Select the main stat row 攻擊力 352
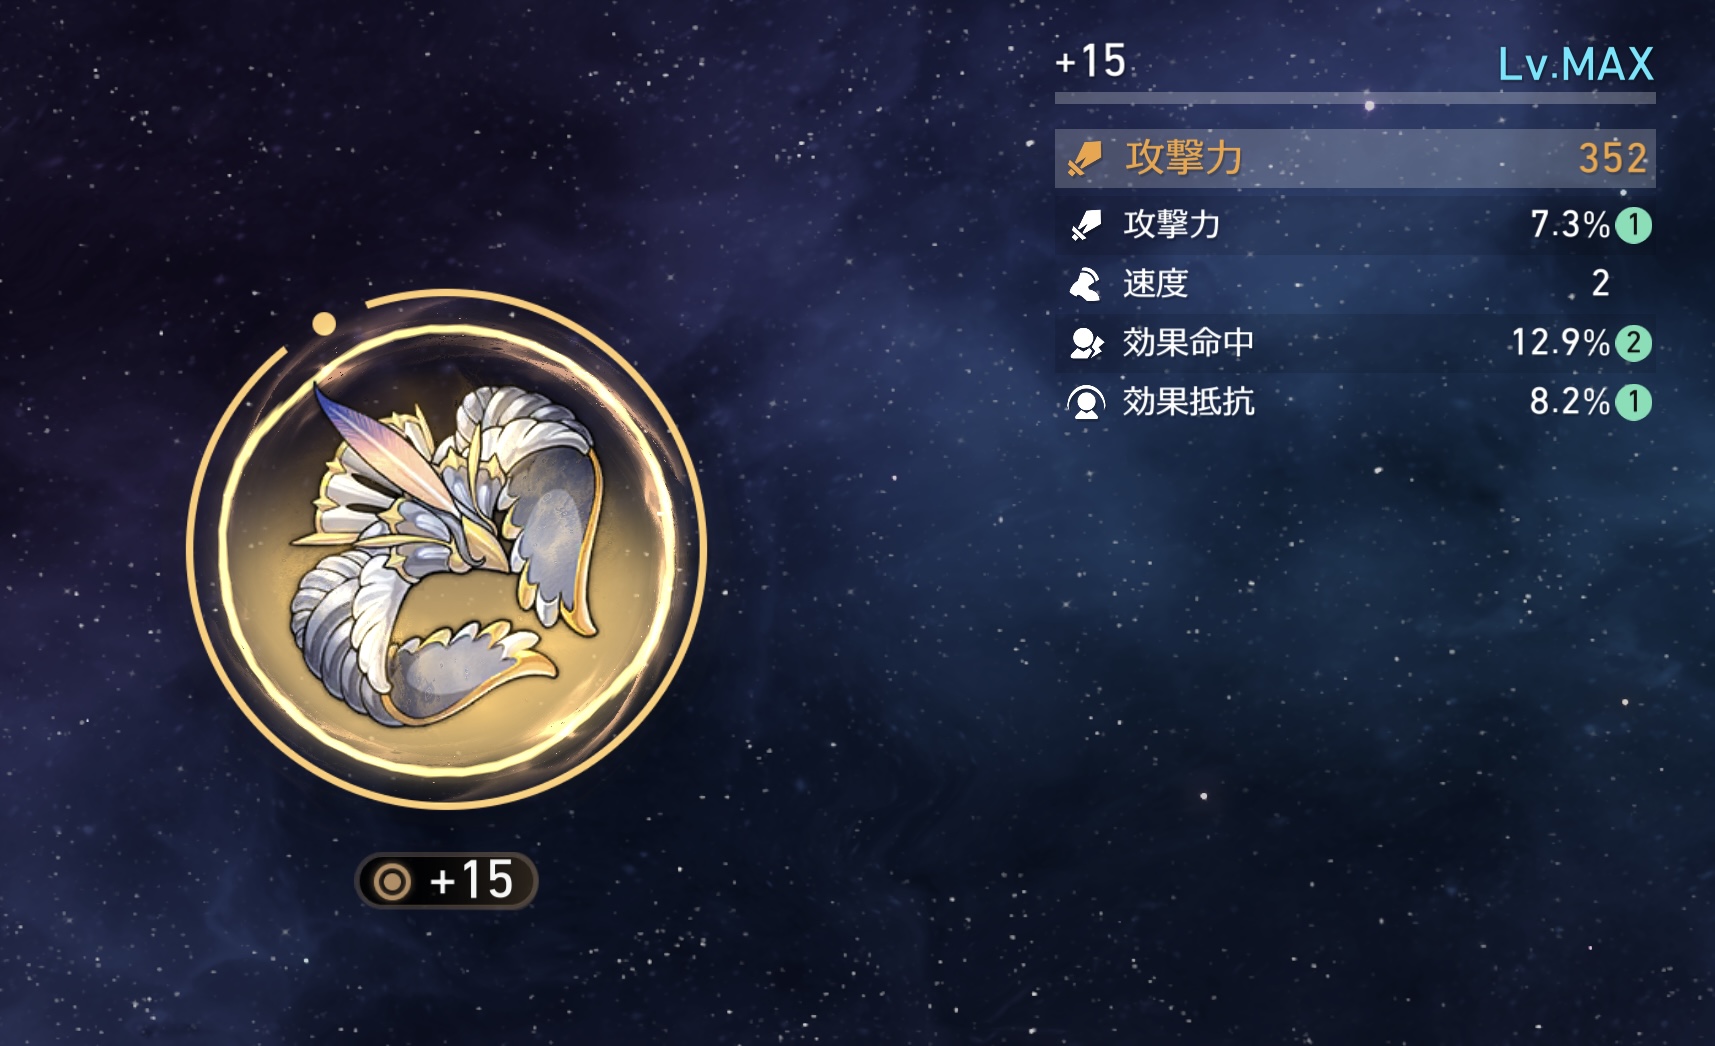Screen dimensions: 1715x1046 coord(1355,158)
